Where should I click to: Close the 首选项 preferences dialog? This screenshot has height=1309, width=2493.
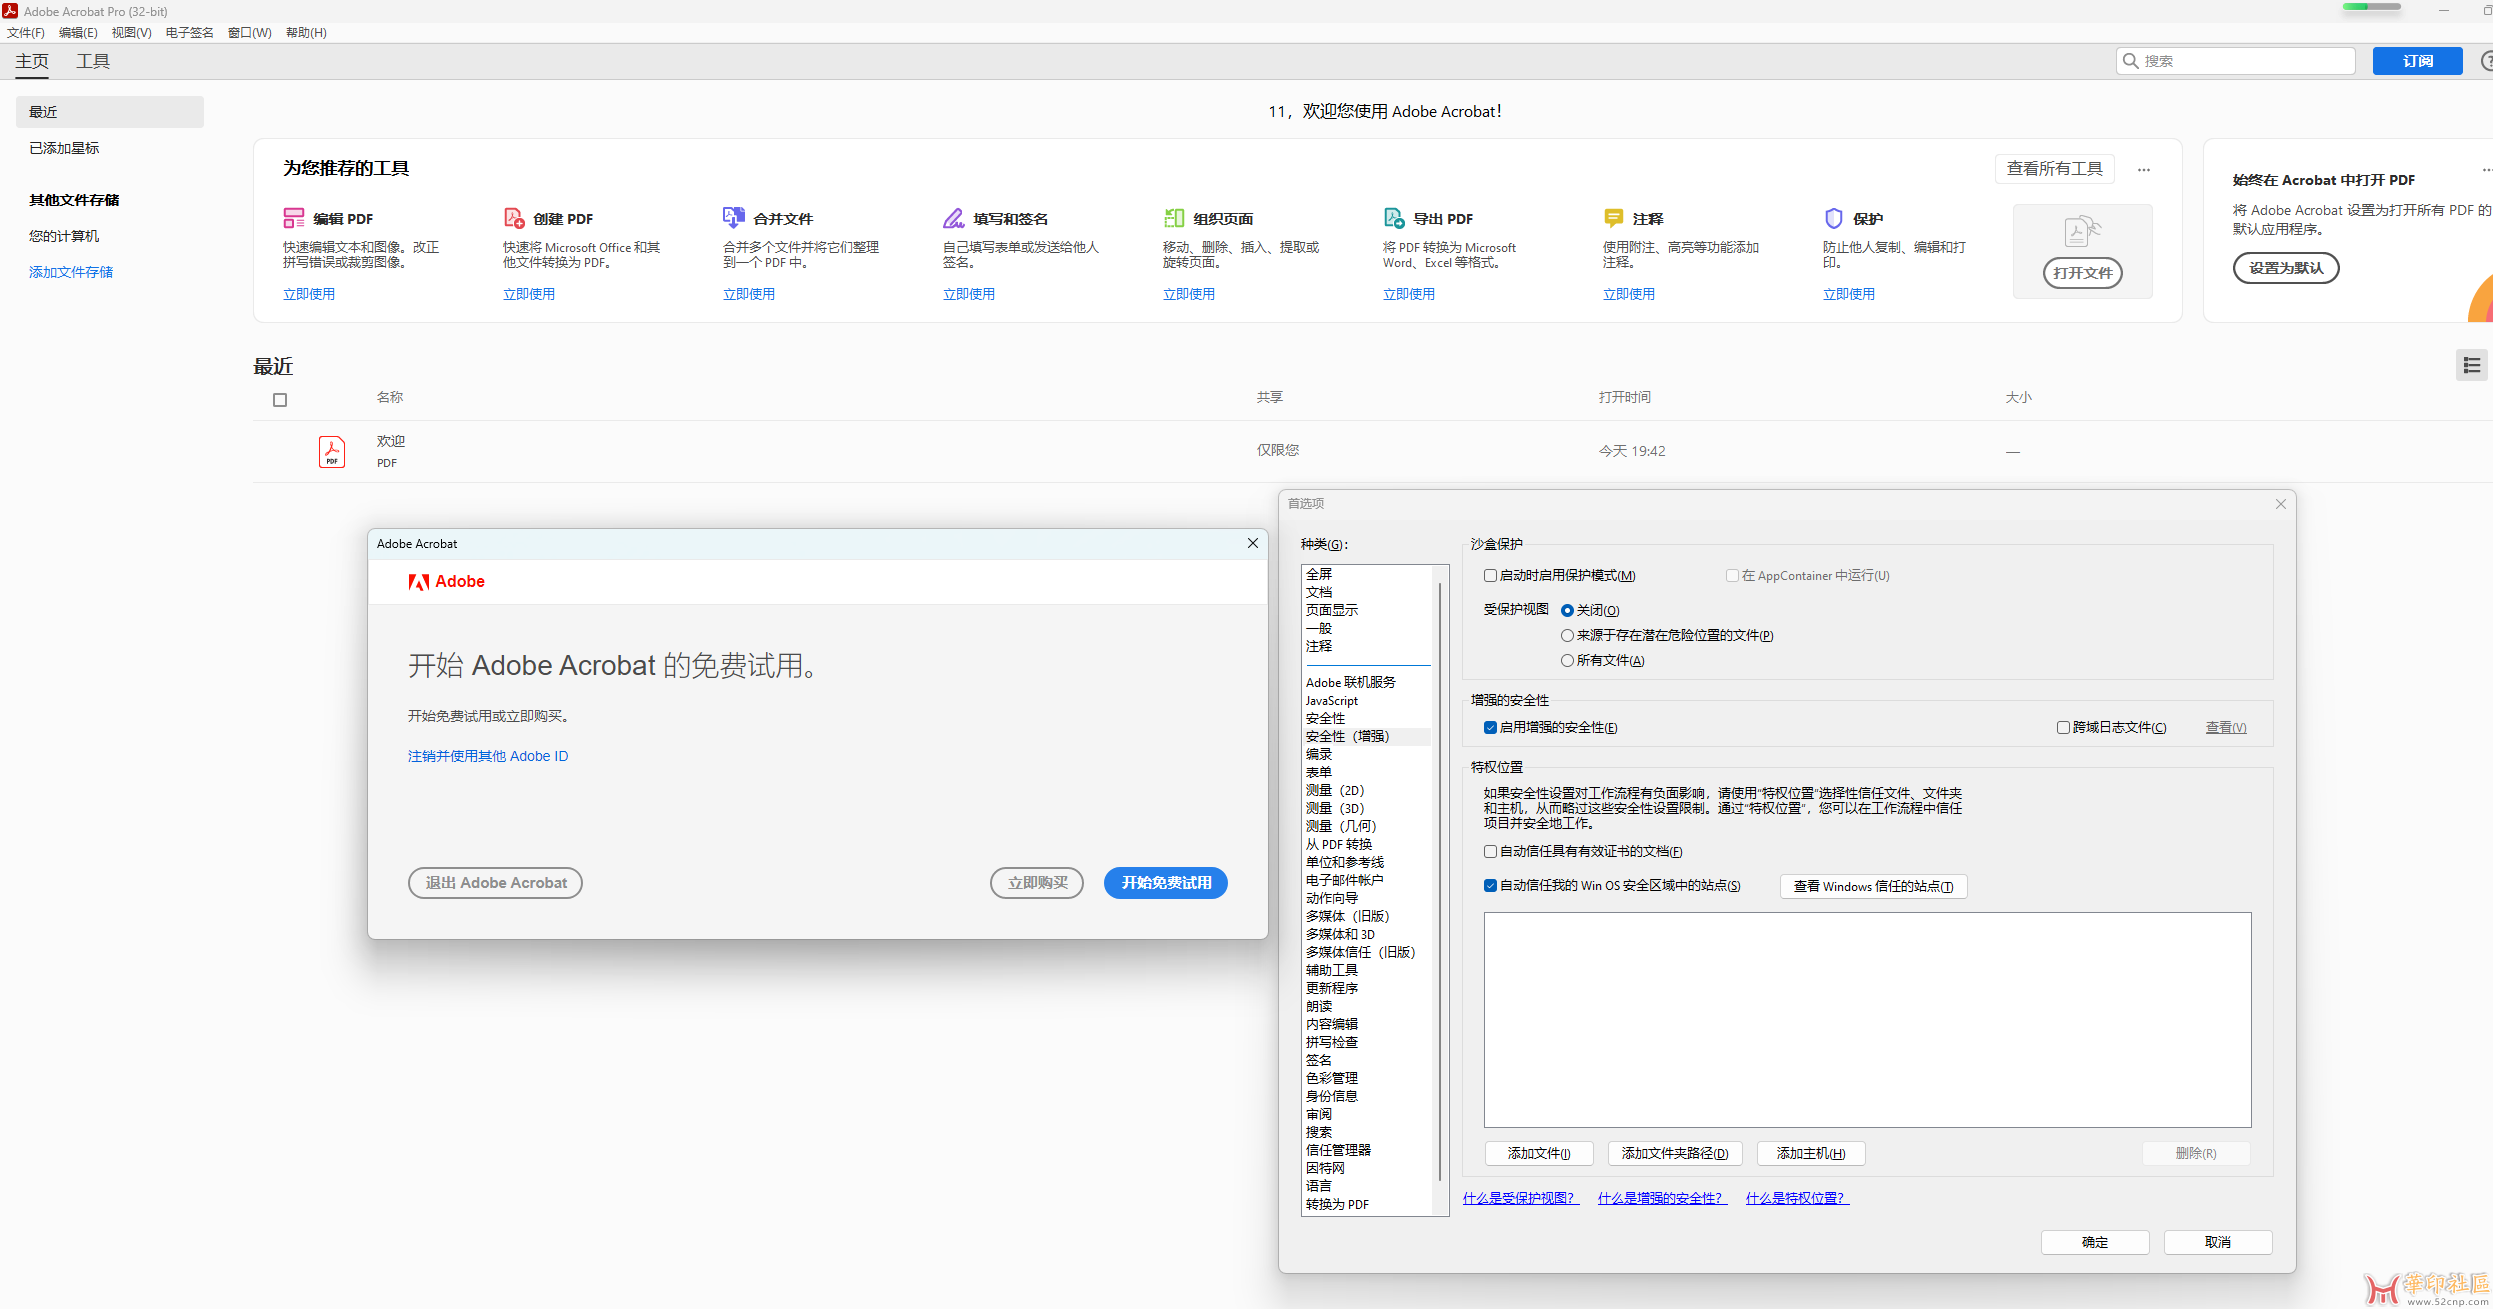2281,504
